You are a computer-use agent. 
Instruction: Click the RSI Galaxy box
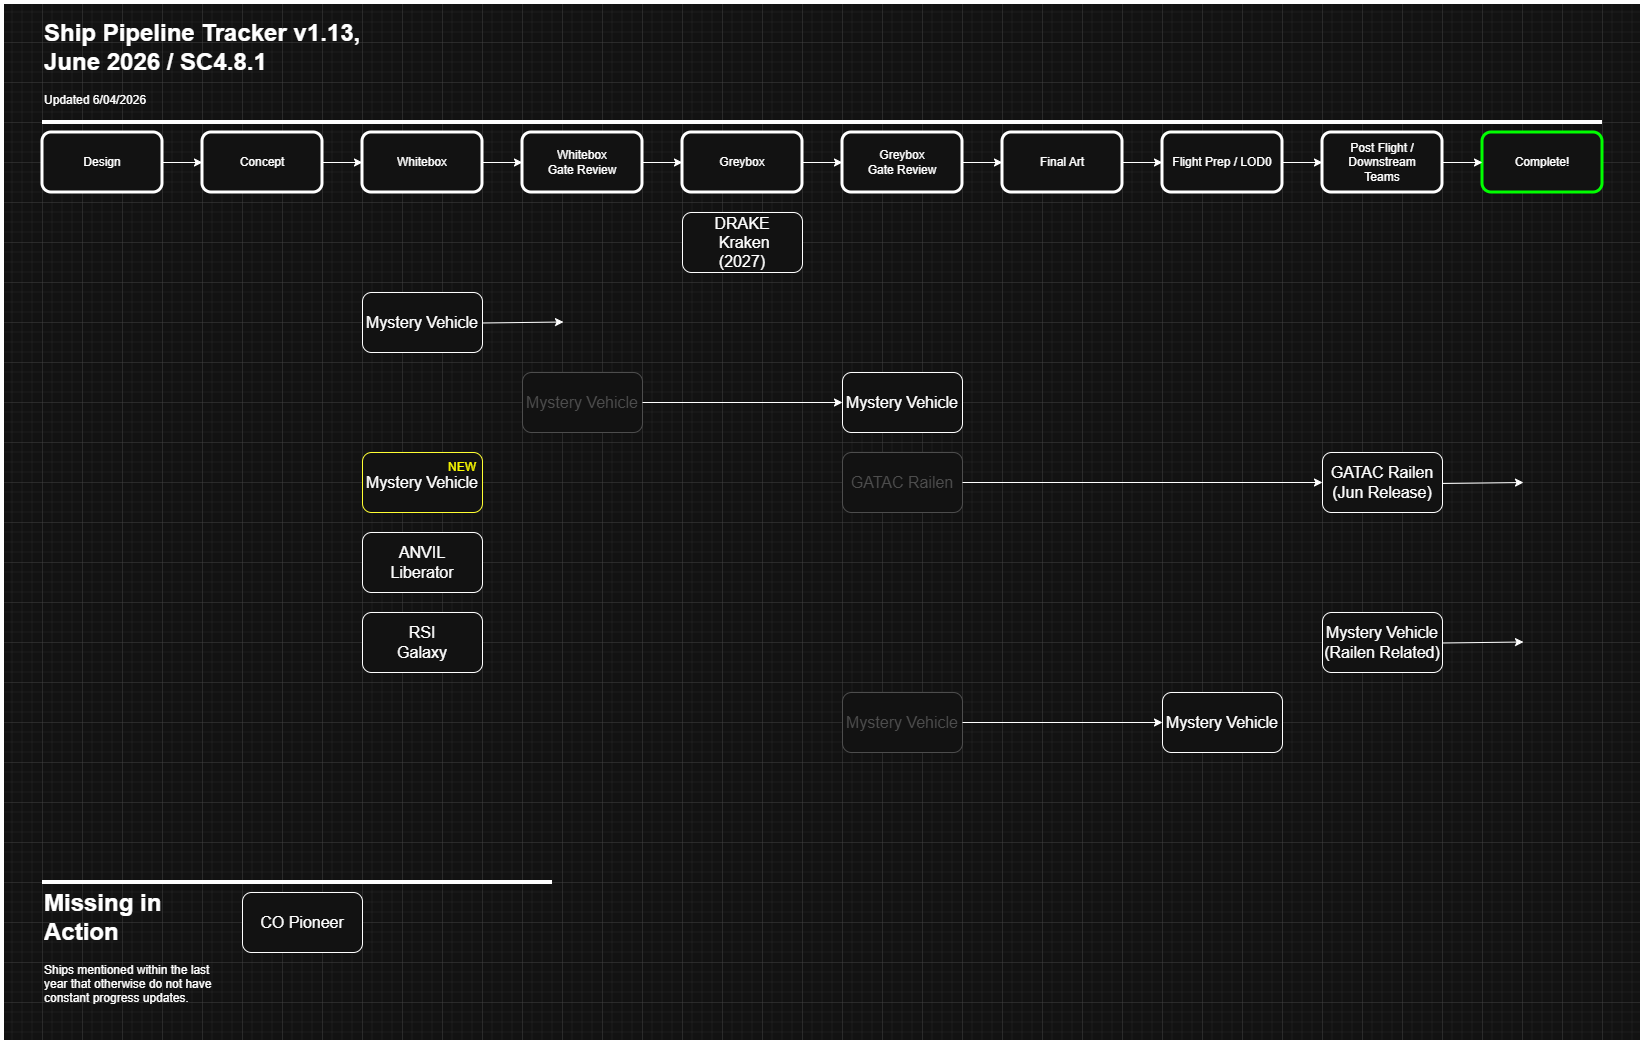(422, 642)
